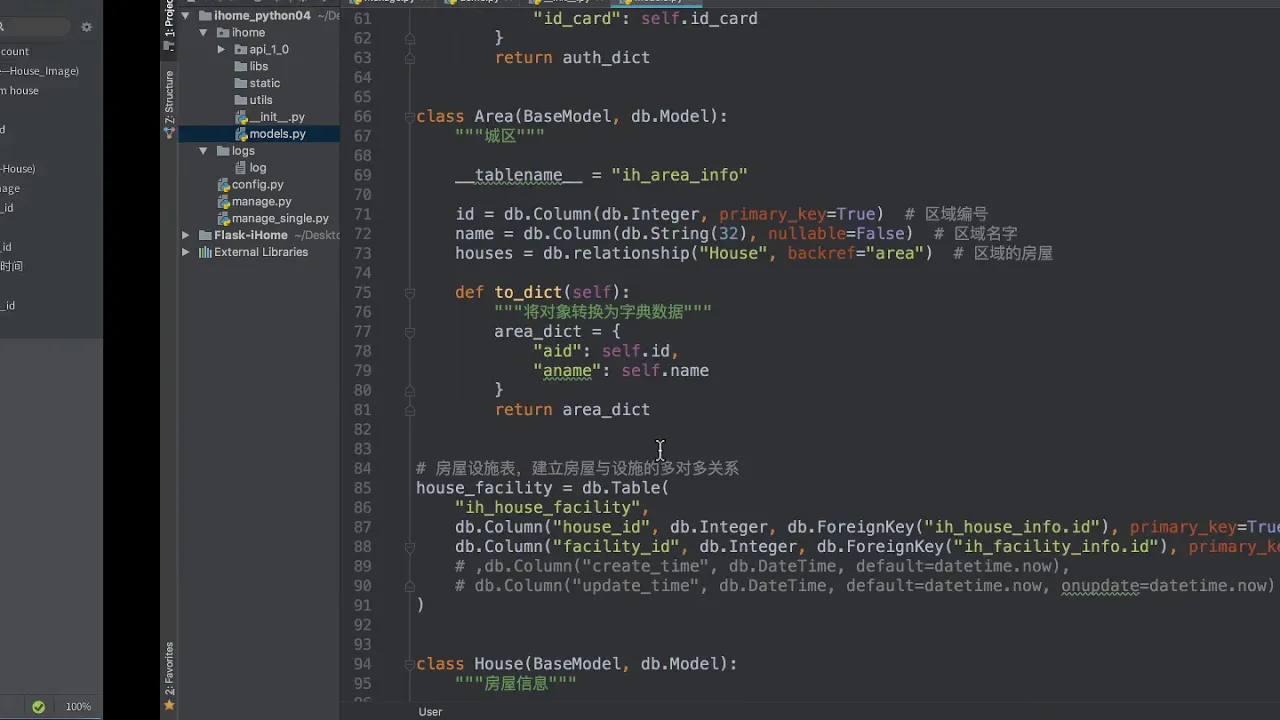Click "ih_area_info" string on line 69
Screen dimensions: 1280x720
[679, 175]
